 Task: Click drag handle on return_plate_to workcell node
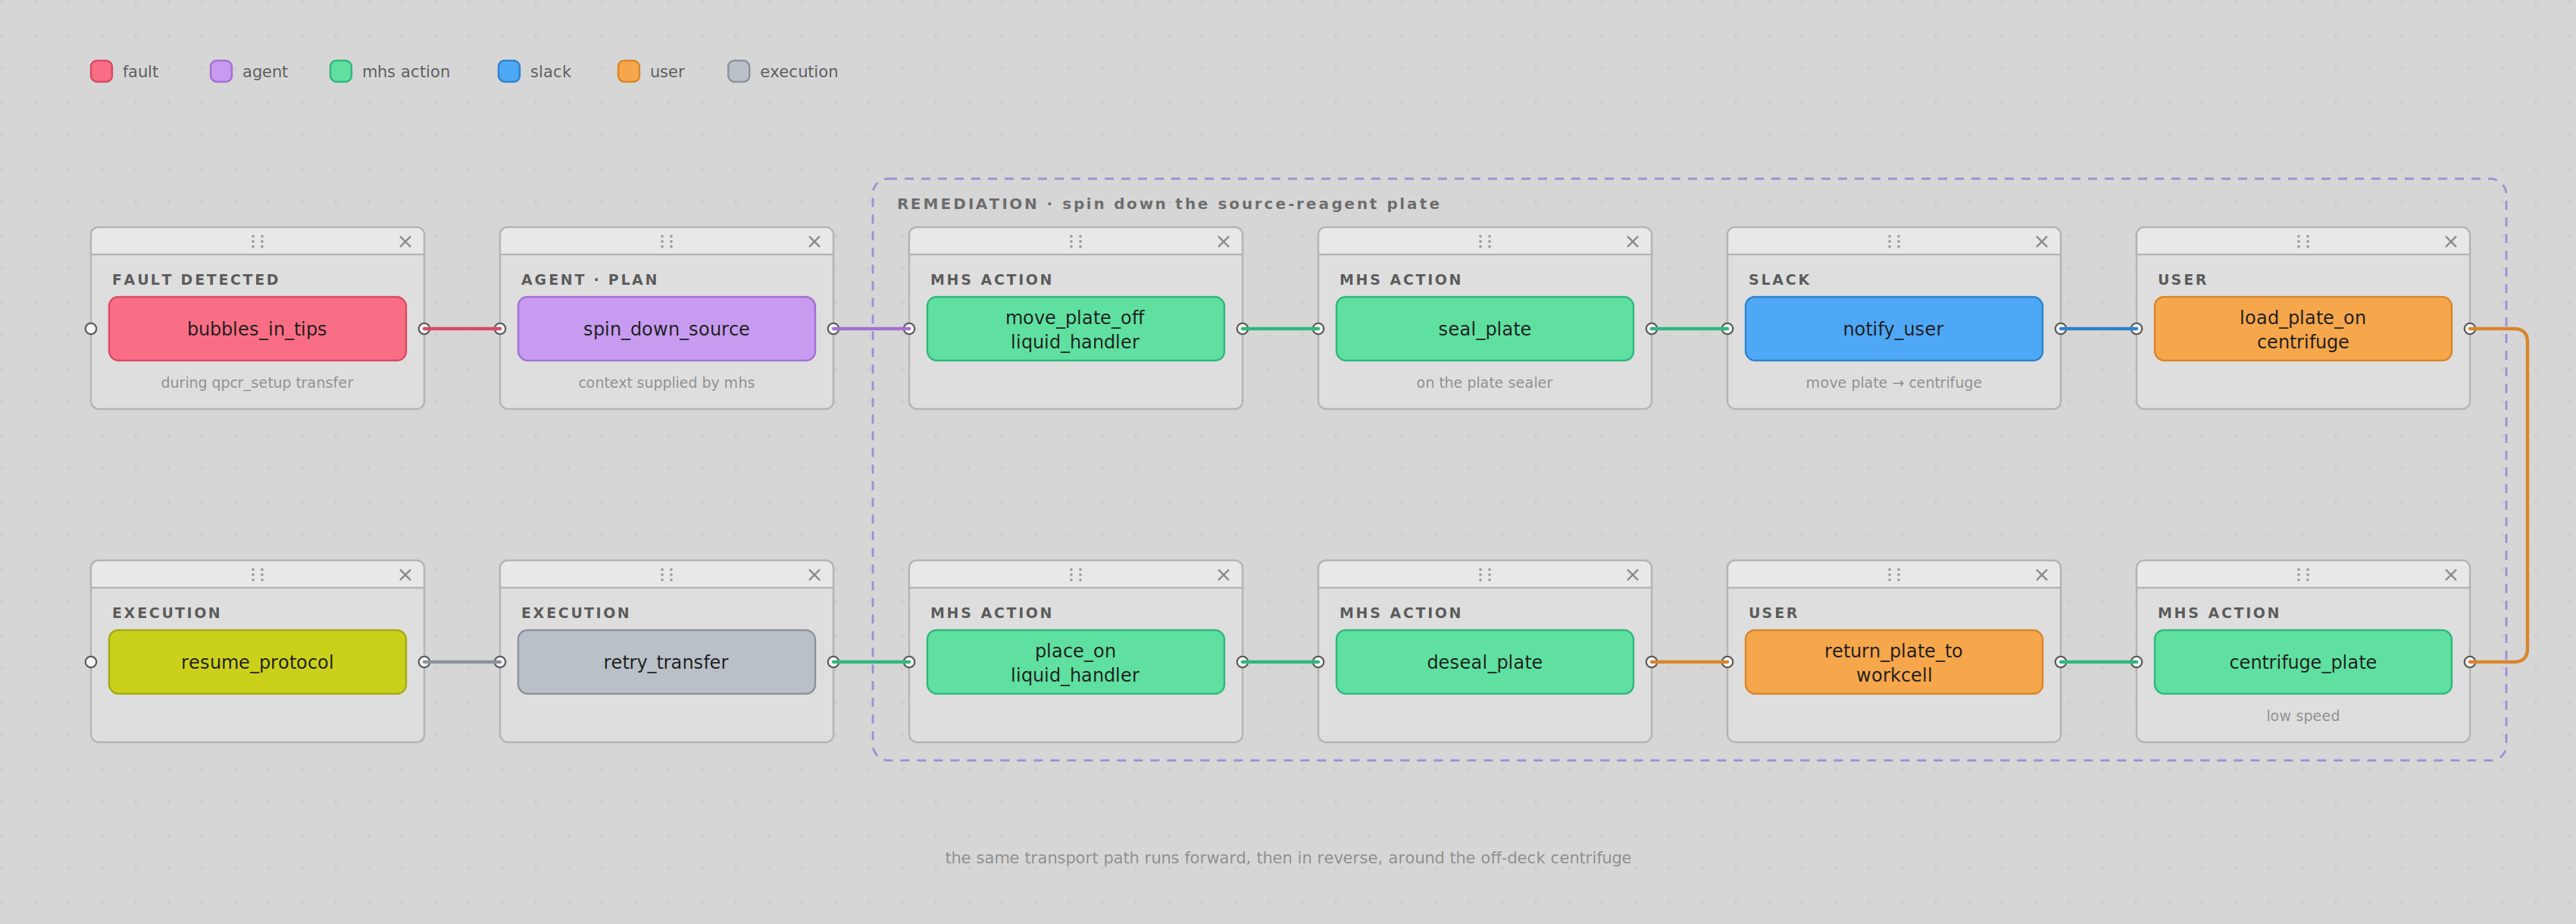[x=1893, y=575]
